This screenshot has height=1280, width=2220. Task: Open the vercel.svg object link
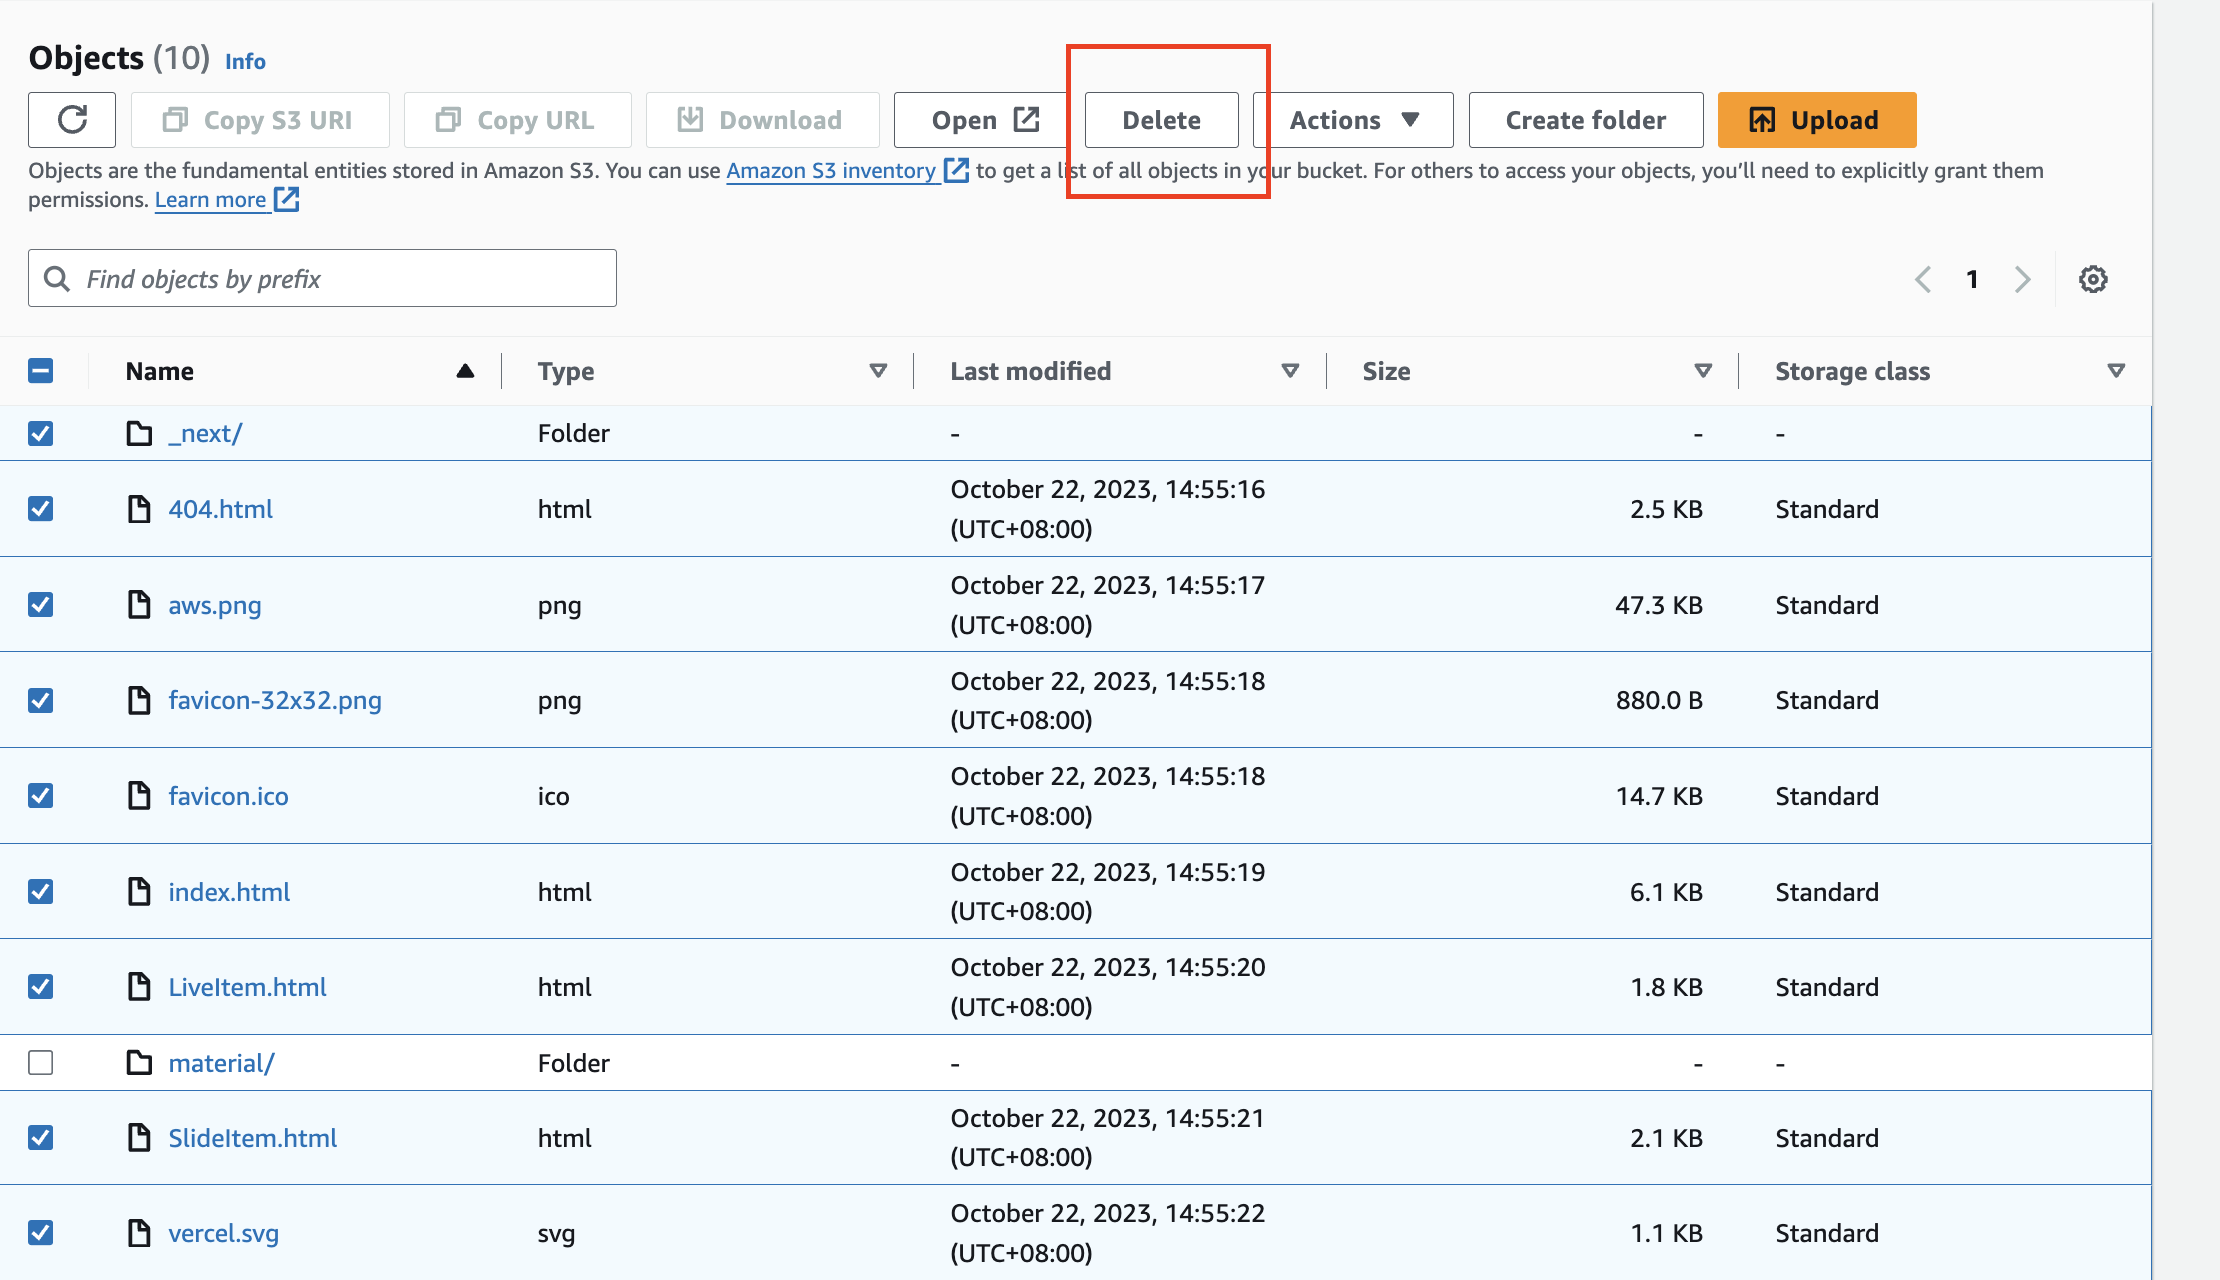[x=223, y=1233]
